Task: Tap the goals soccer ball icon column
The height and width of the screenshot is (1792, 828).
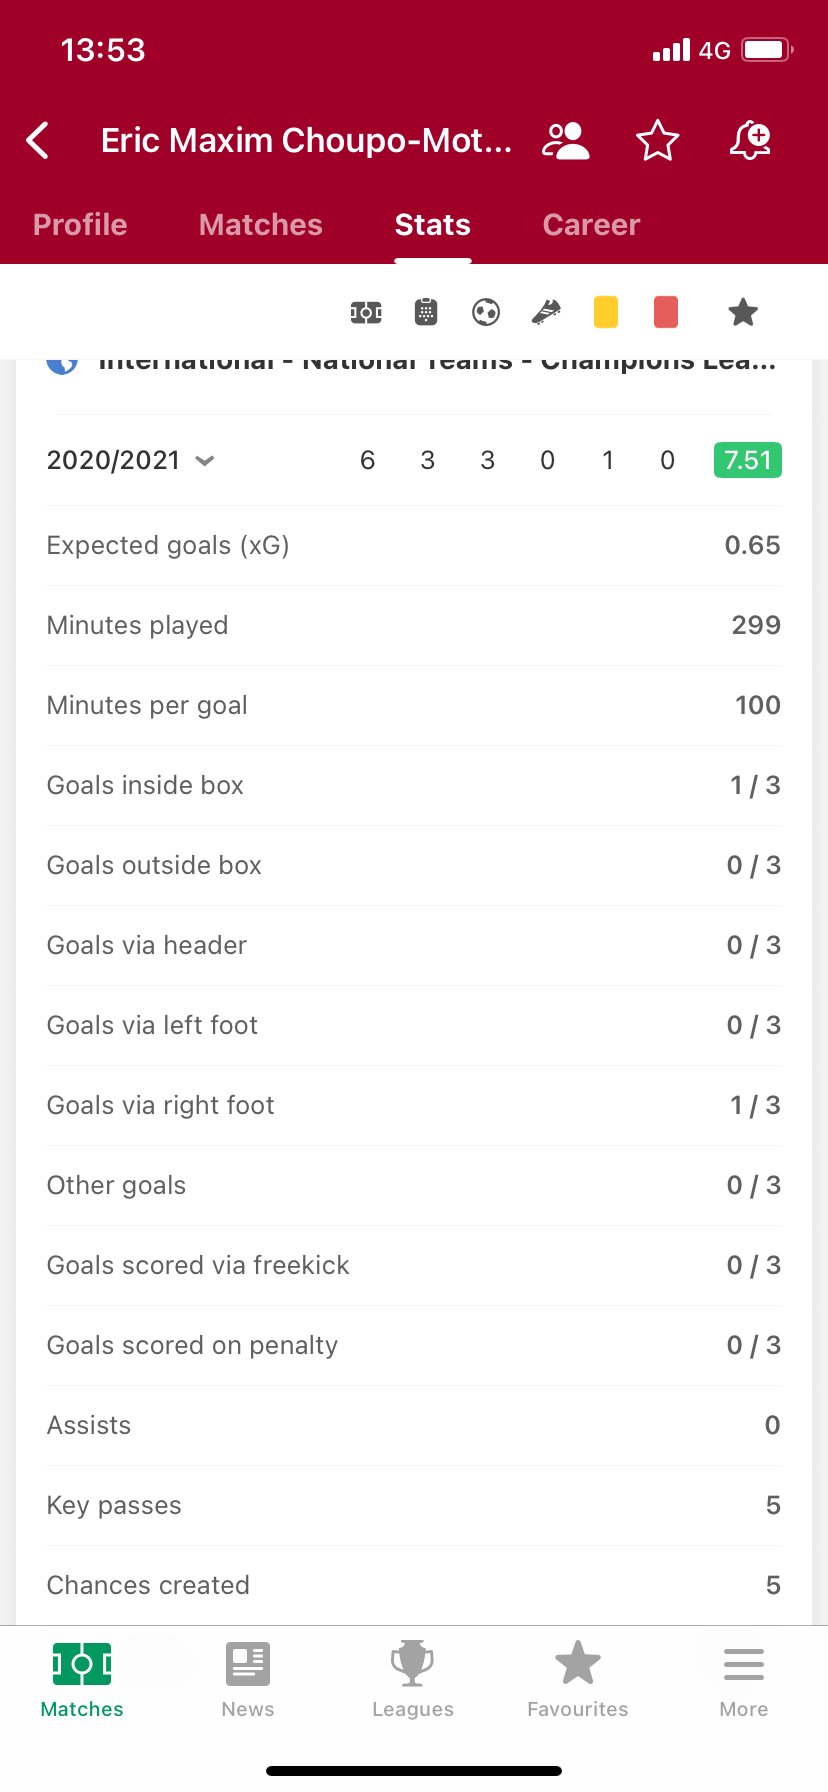Action: click(x=486, y=313)
